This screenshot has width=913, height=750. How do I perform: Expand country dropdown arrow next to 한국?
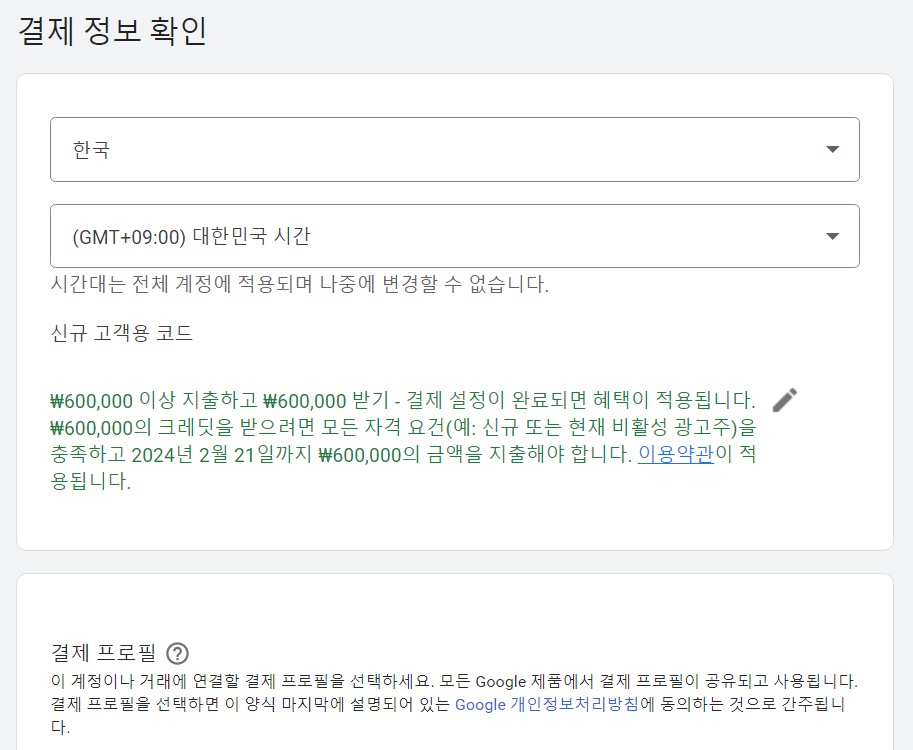(833, 149)
